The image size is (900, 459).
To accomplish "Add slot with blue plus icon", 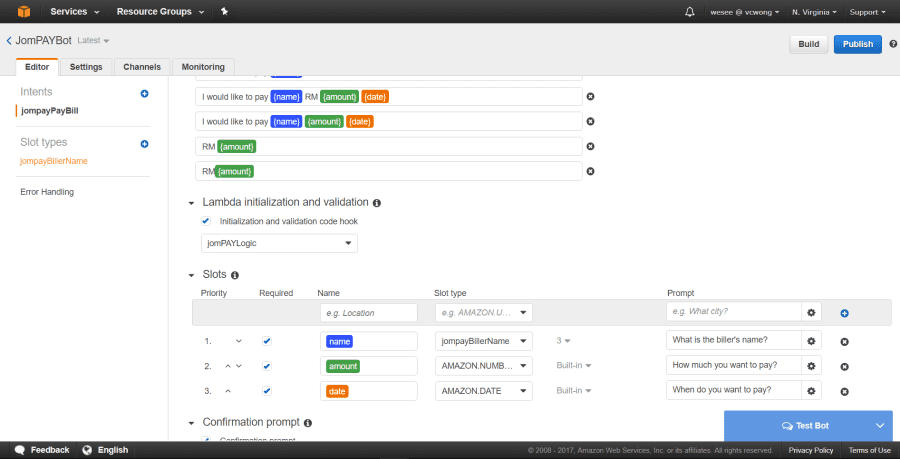I will [x=844, y=313].
